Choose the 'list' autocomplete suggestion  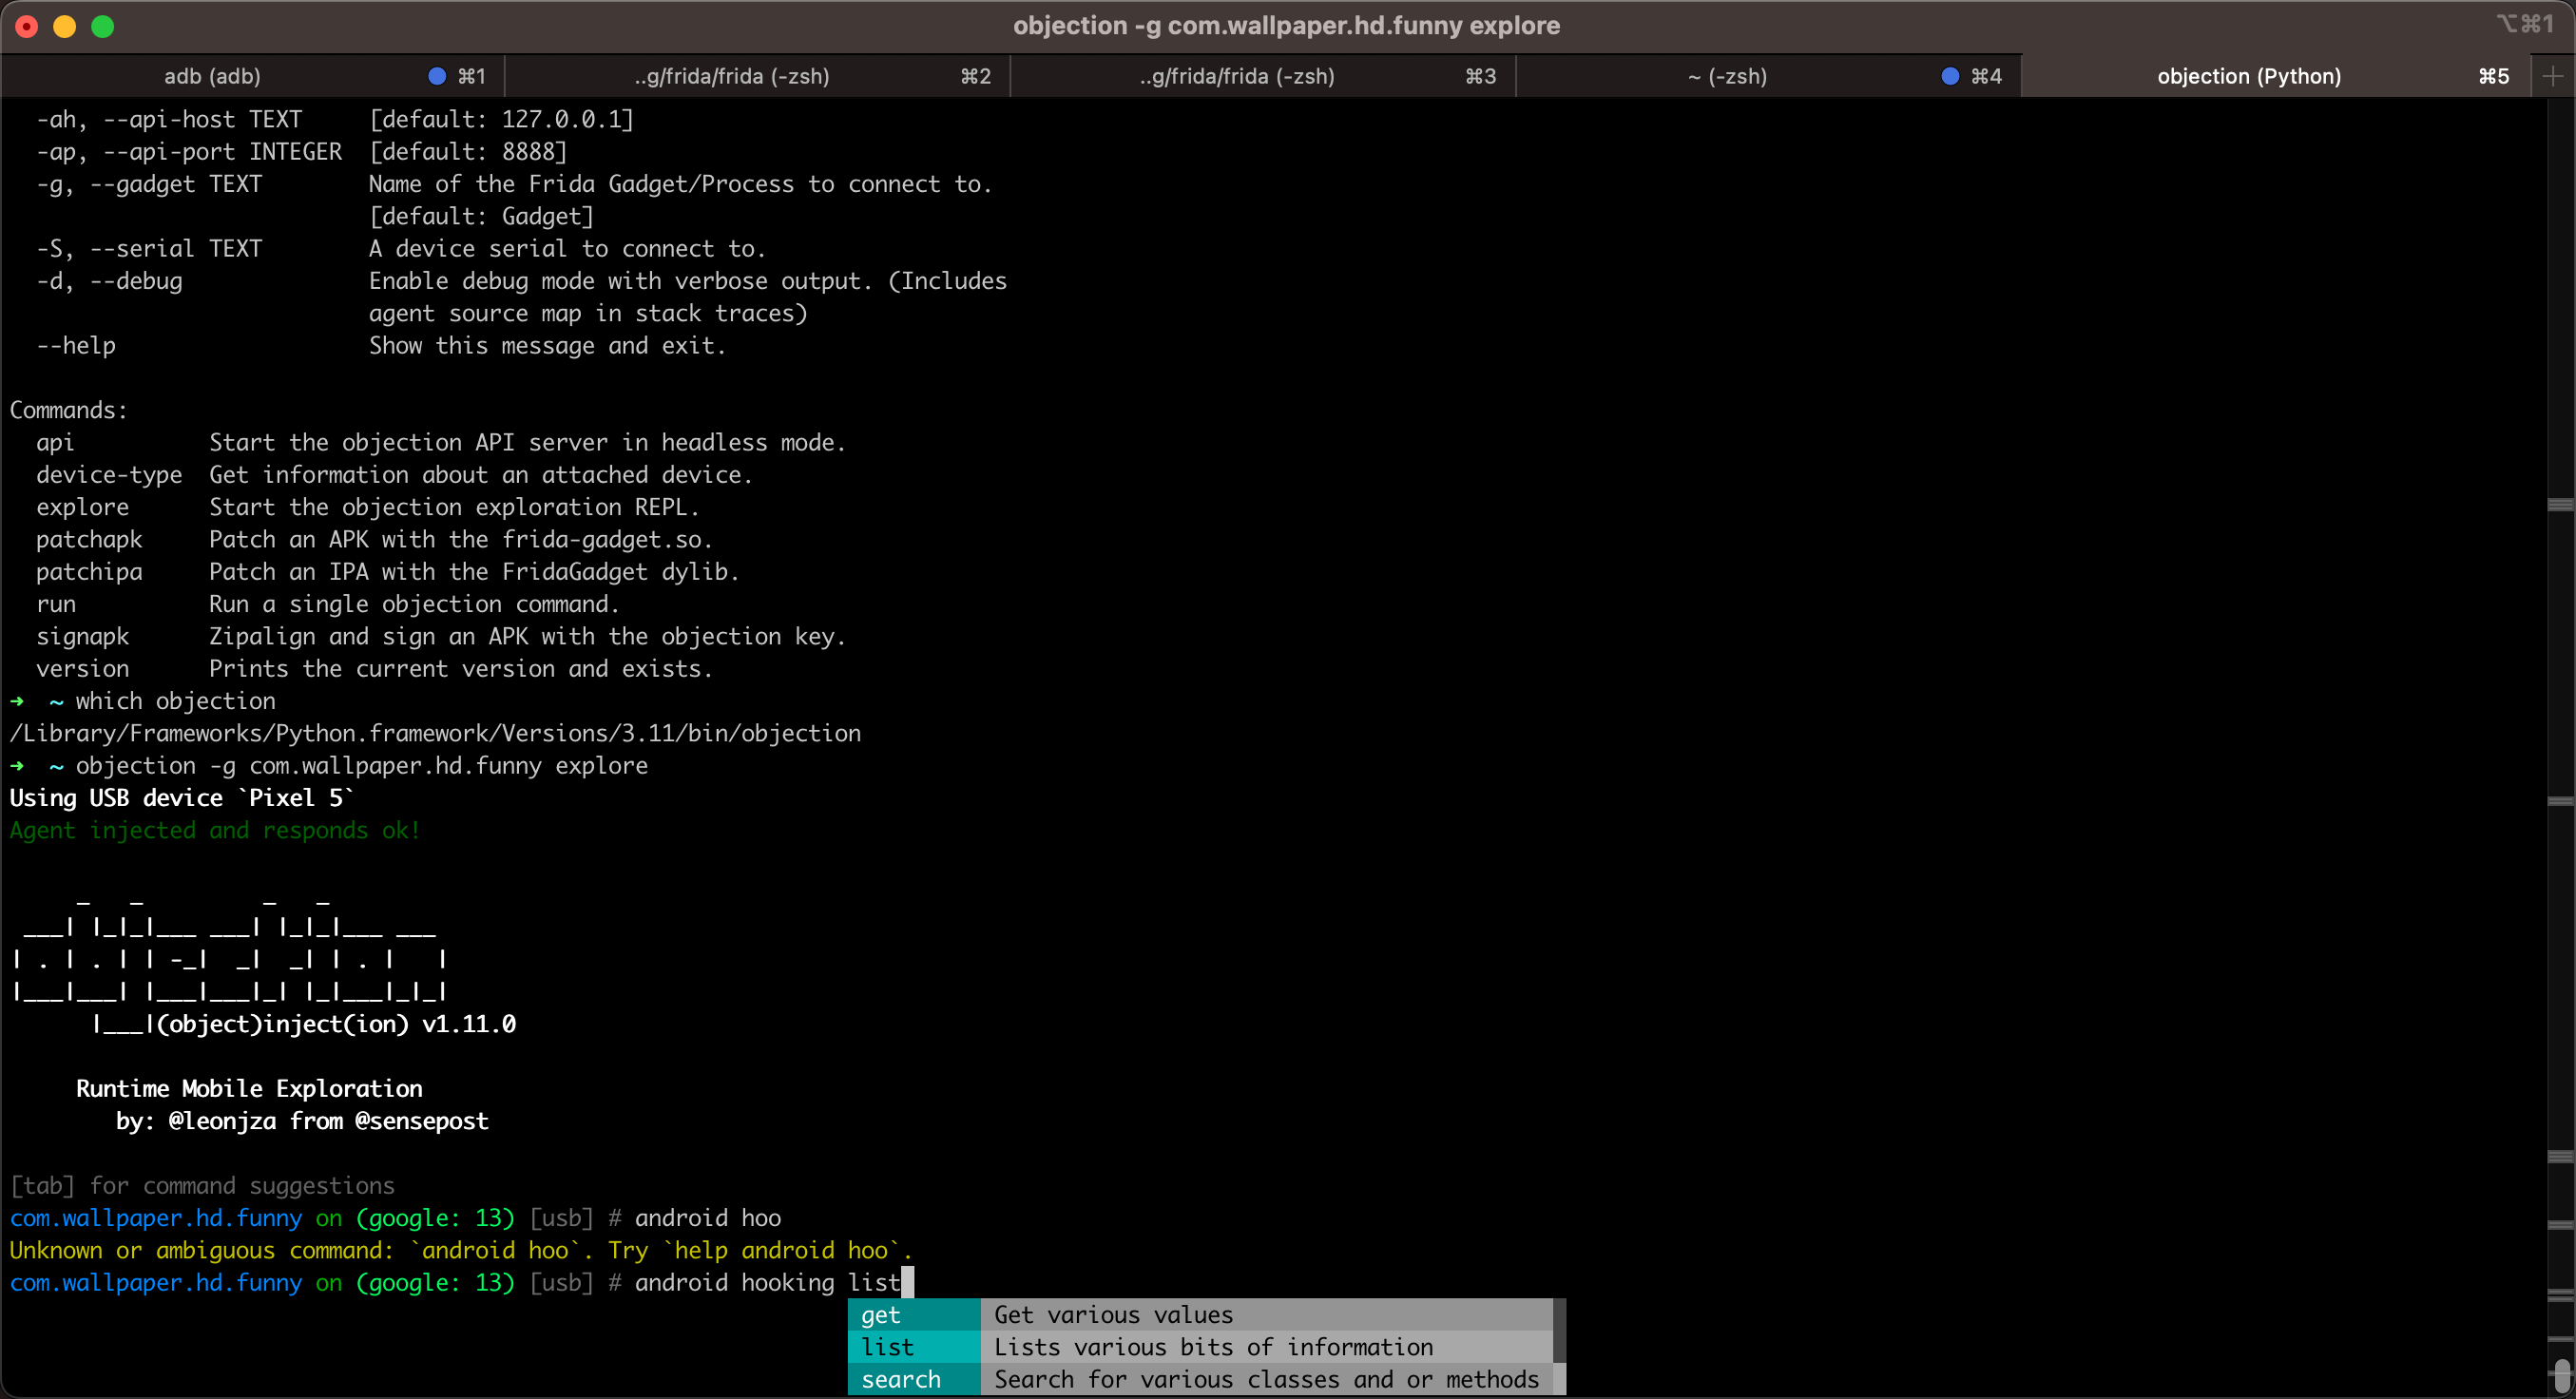pyautogui.click(x=913, y=1347)
